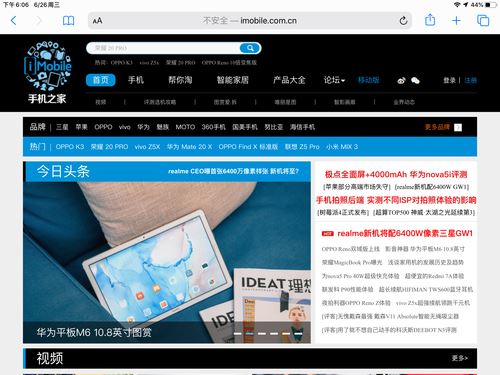The image size is (500, 375).
Task: Select the MOTO brand link
Action: (x=185, y=127)
